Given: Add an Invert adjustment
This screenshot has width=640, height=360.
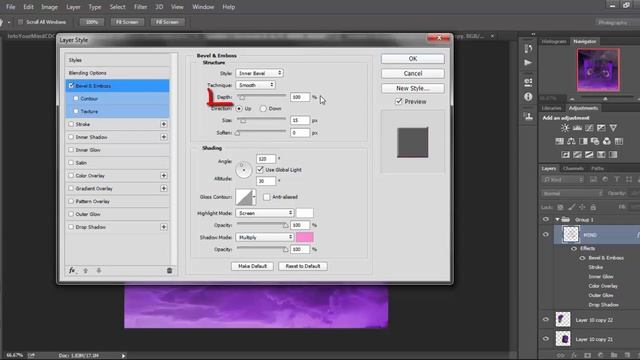Looking at the screenshot, I should (x=565, y=155).
